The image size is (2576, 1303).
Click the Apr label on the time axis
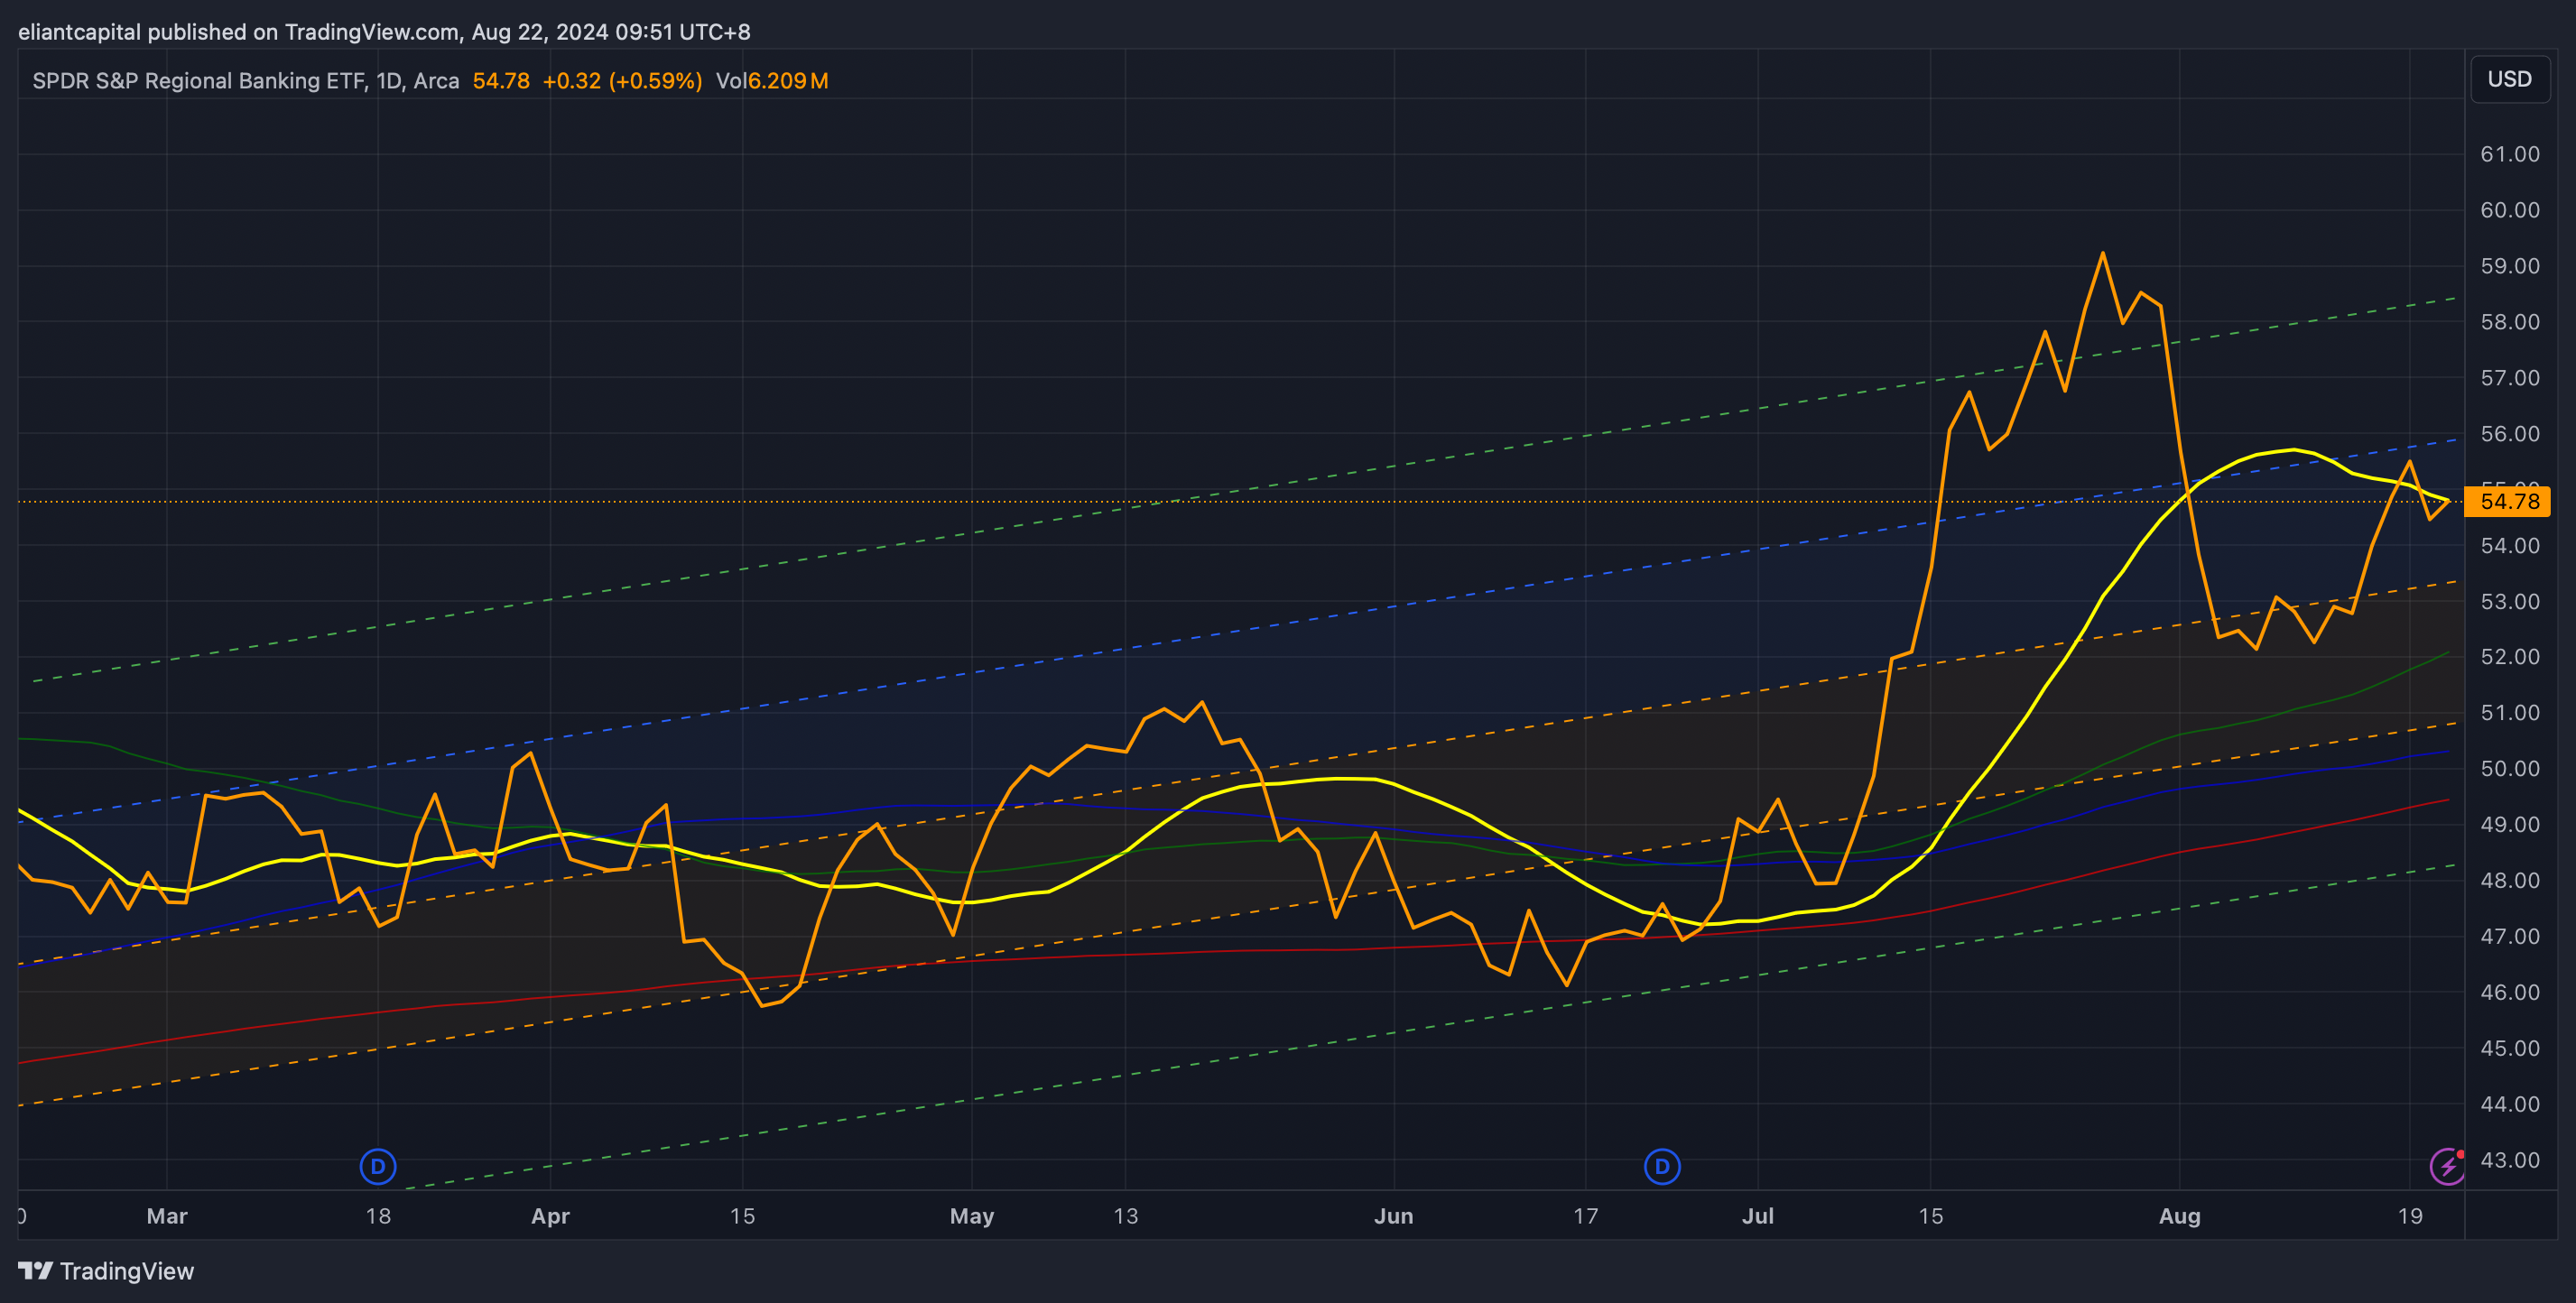(x=550, y=1216)
